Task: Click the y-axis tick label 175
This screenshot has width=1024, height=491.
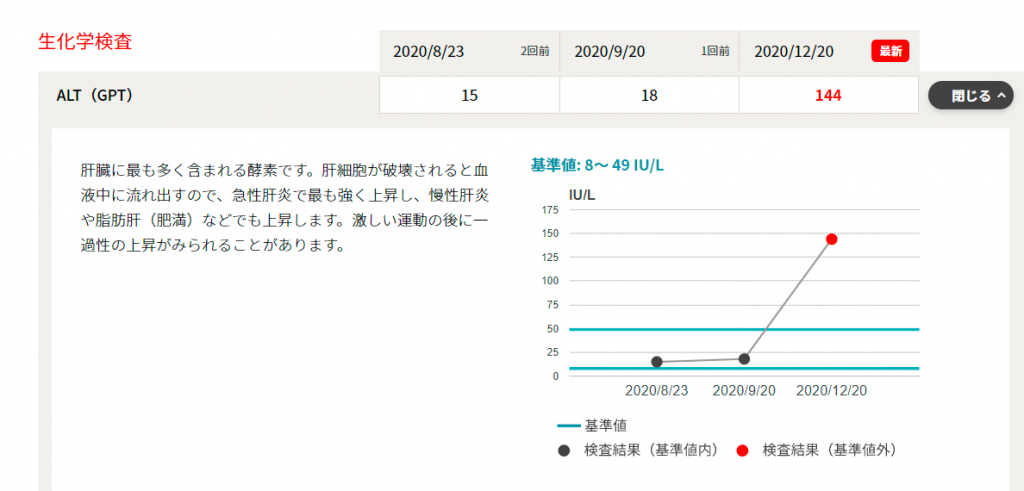Action: pyautogui.click(x=550, y=210)
